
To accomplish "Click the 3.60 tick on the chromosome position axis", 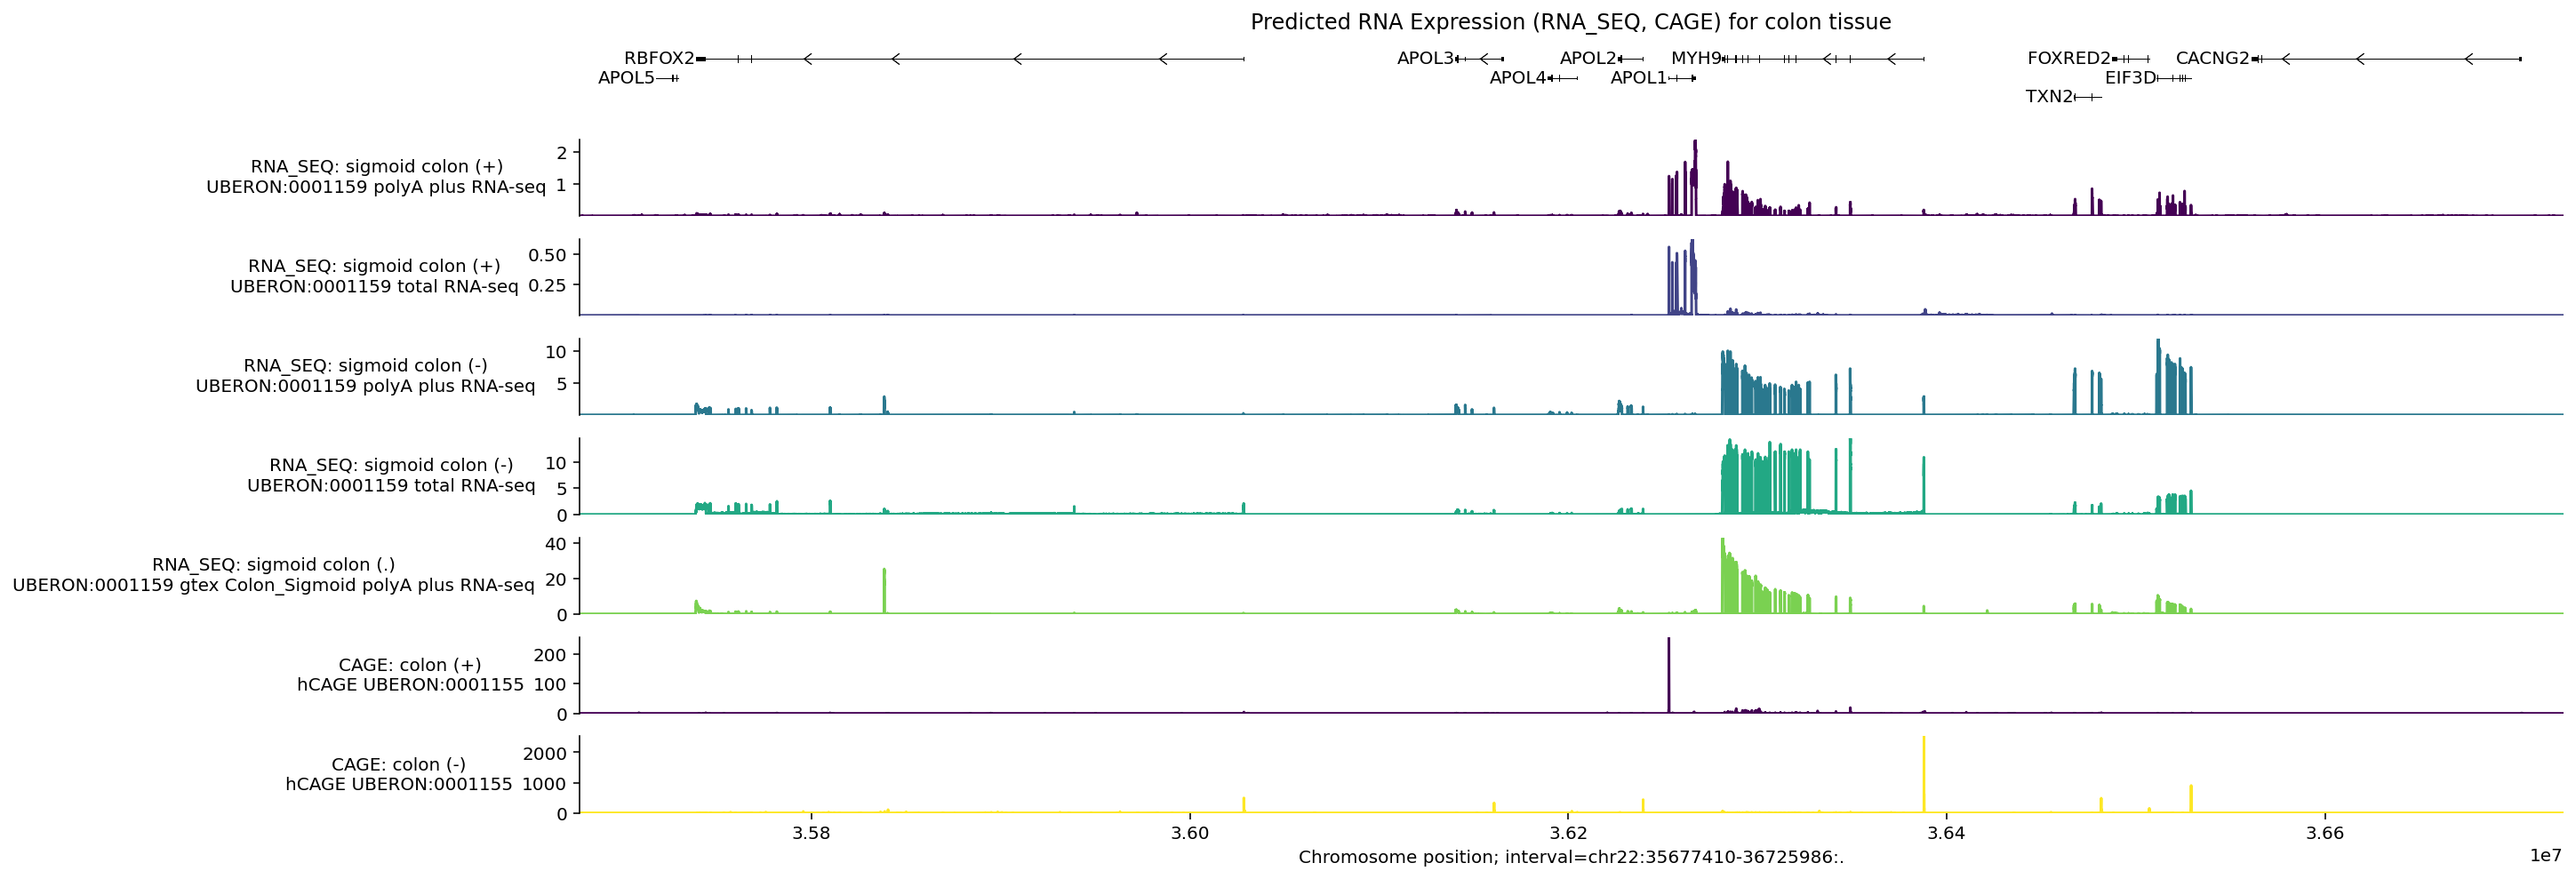I will (1190, 833).
